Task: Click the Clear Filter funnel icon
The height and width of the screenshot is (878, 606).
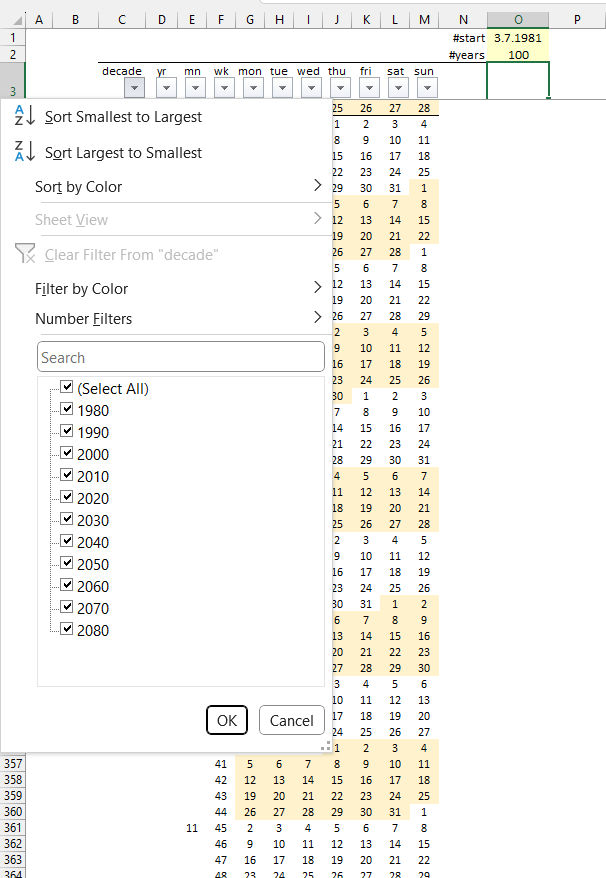Action: pyautogui.click(x=25, y=255)
